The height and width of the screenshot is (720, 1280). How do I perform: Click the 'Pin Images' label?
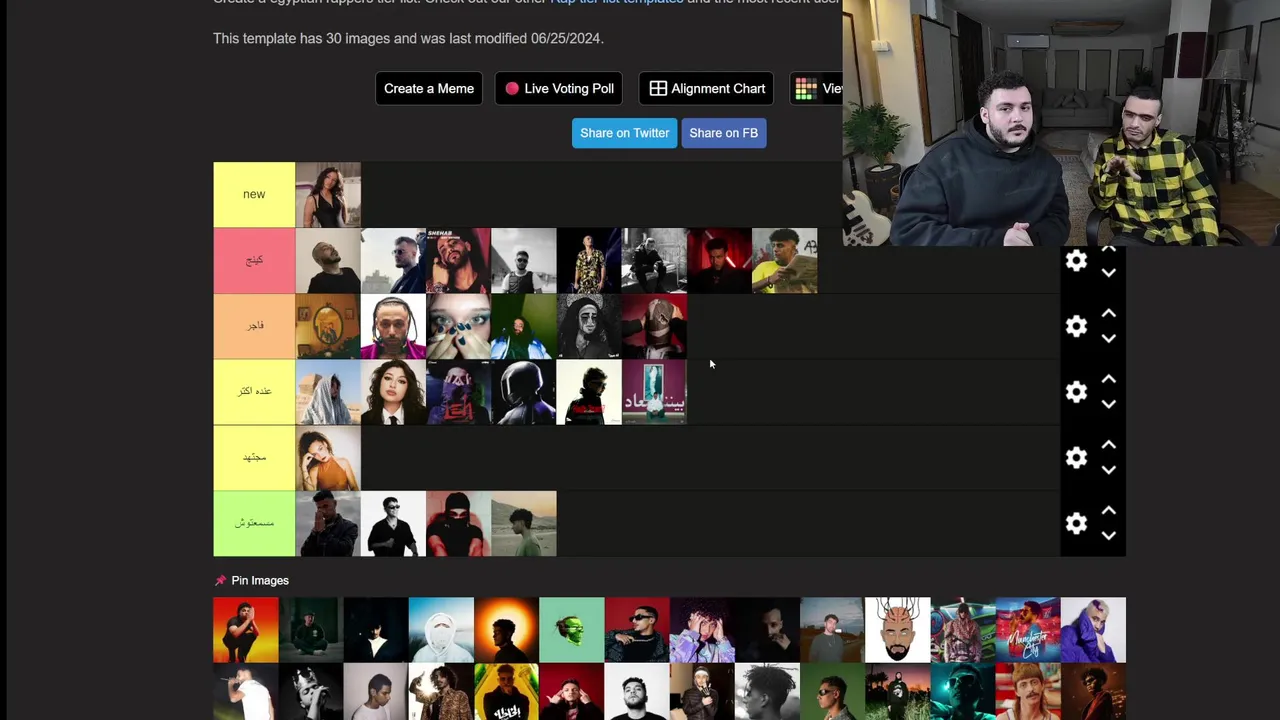[x=260, y=580]
